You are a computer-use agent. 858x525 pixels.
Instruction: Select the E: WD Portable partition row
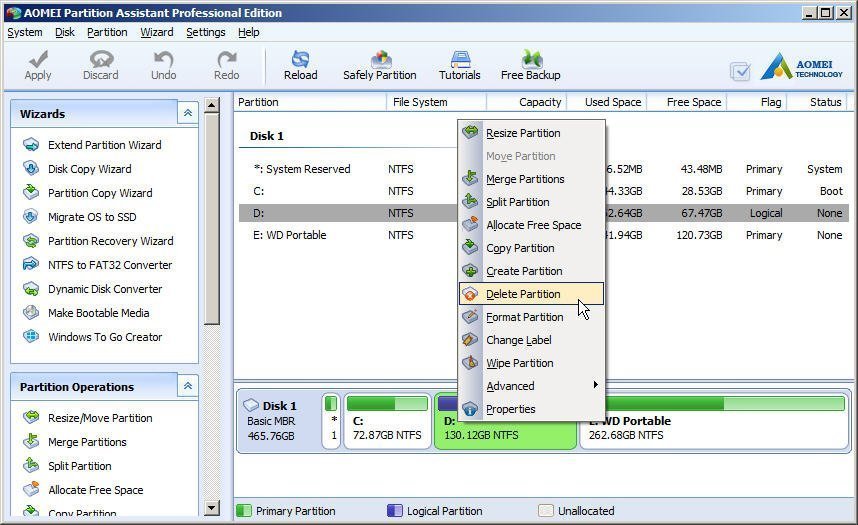[x=543, y=235]
